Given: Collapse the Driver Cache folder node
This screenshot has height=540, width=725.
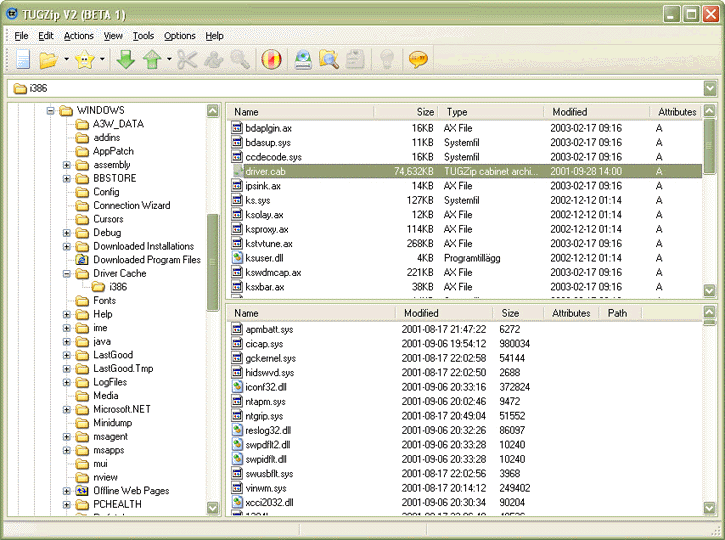Looking at the screenshot, I should (67, 274).
